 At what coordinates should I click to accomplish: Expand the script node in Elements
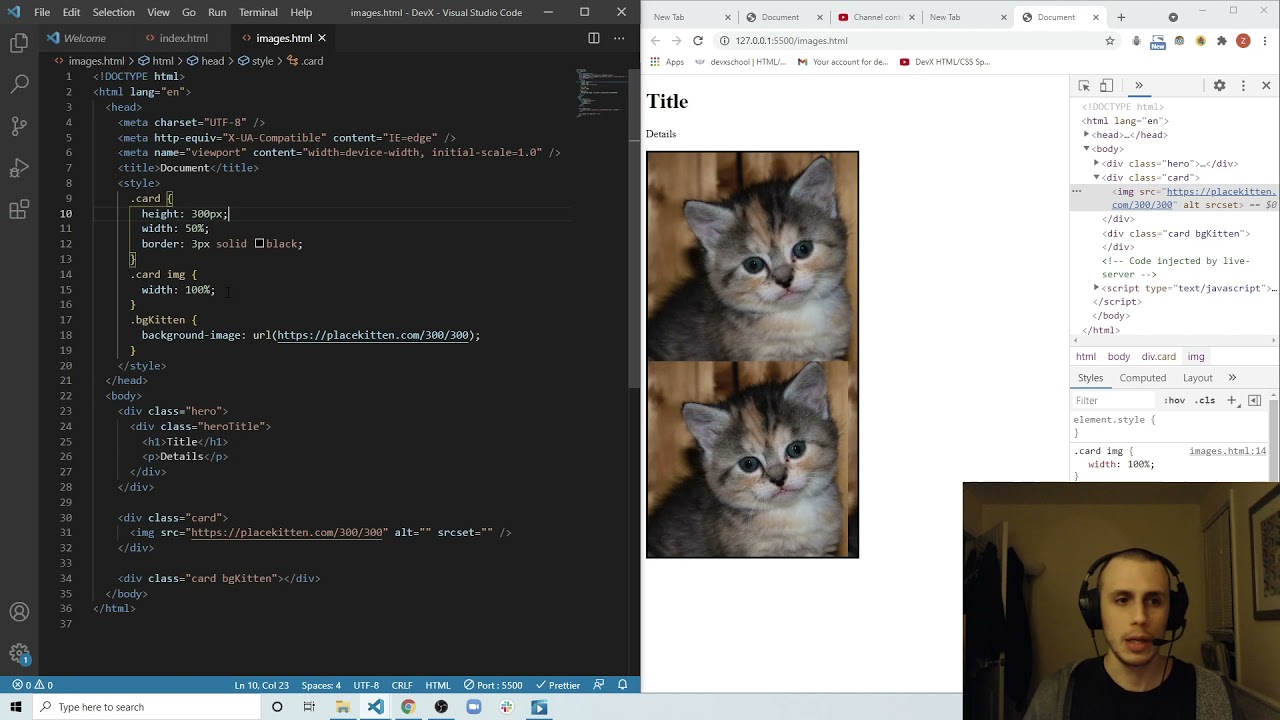tap(1096, 288)
